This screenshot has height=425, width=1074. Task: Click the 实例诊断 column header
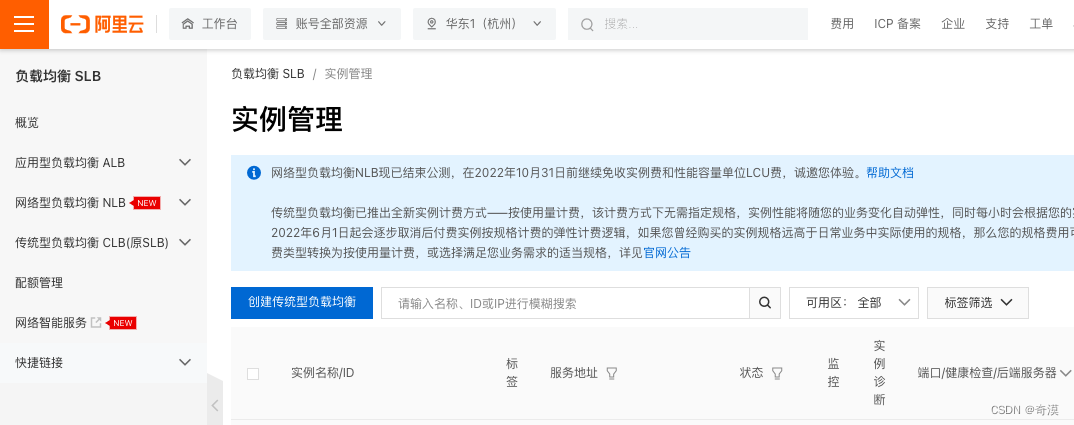880,373
